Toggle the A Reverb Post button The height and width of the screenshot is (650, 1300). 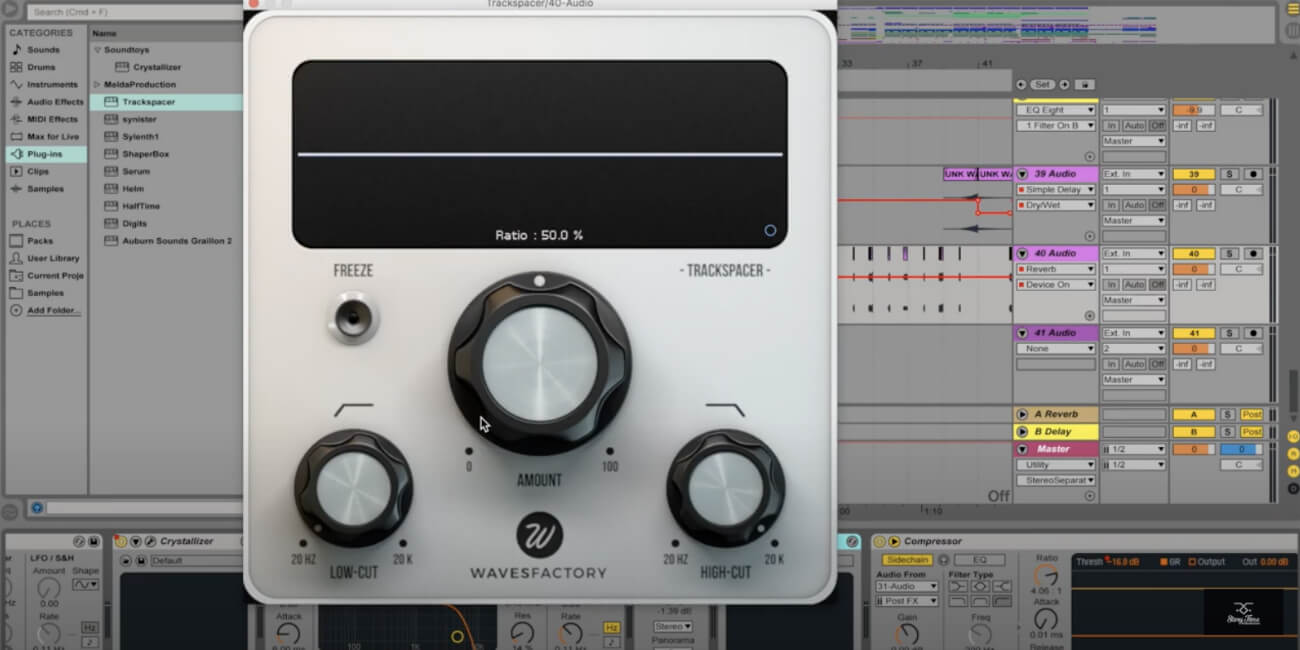[x=1252, y=414]
